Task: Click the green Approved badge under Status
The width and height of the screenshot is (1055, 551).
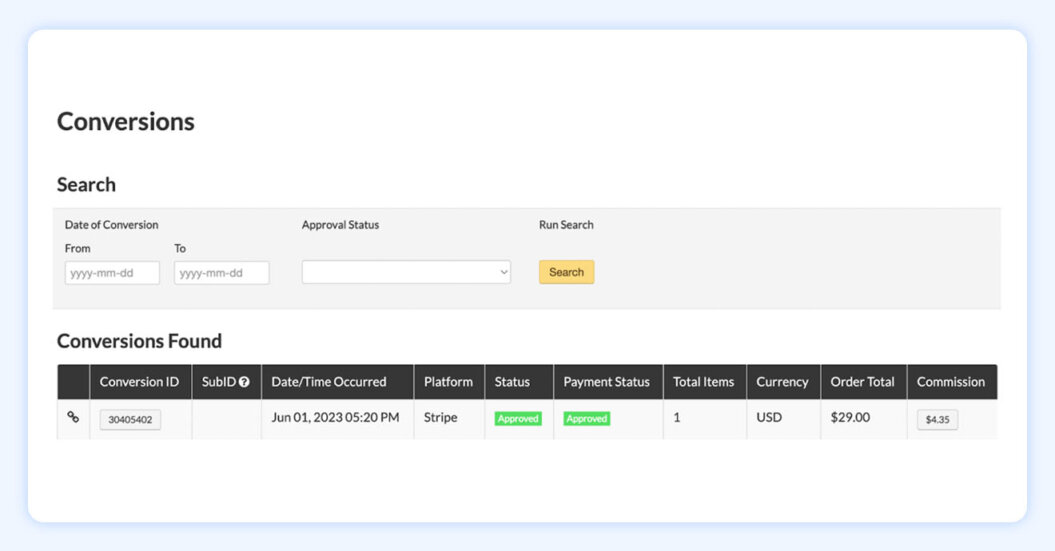Action: pyautogui.click(x=518, y=419)
